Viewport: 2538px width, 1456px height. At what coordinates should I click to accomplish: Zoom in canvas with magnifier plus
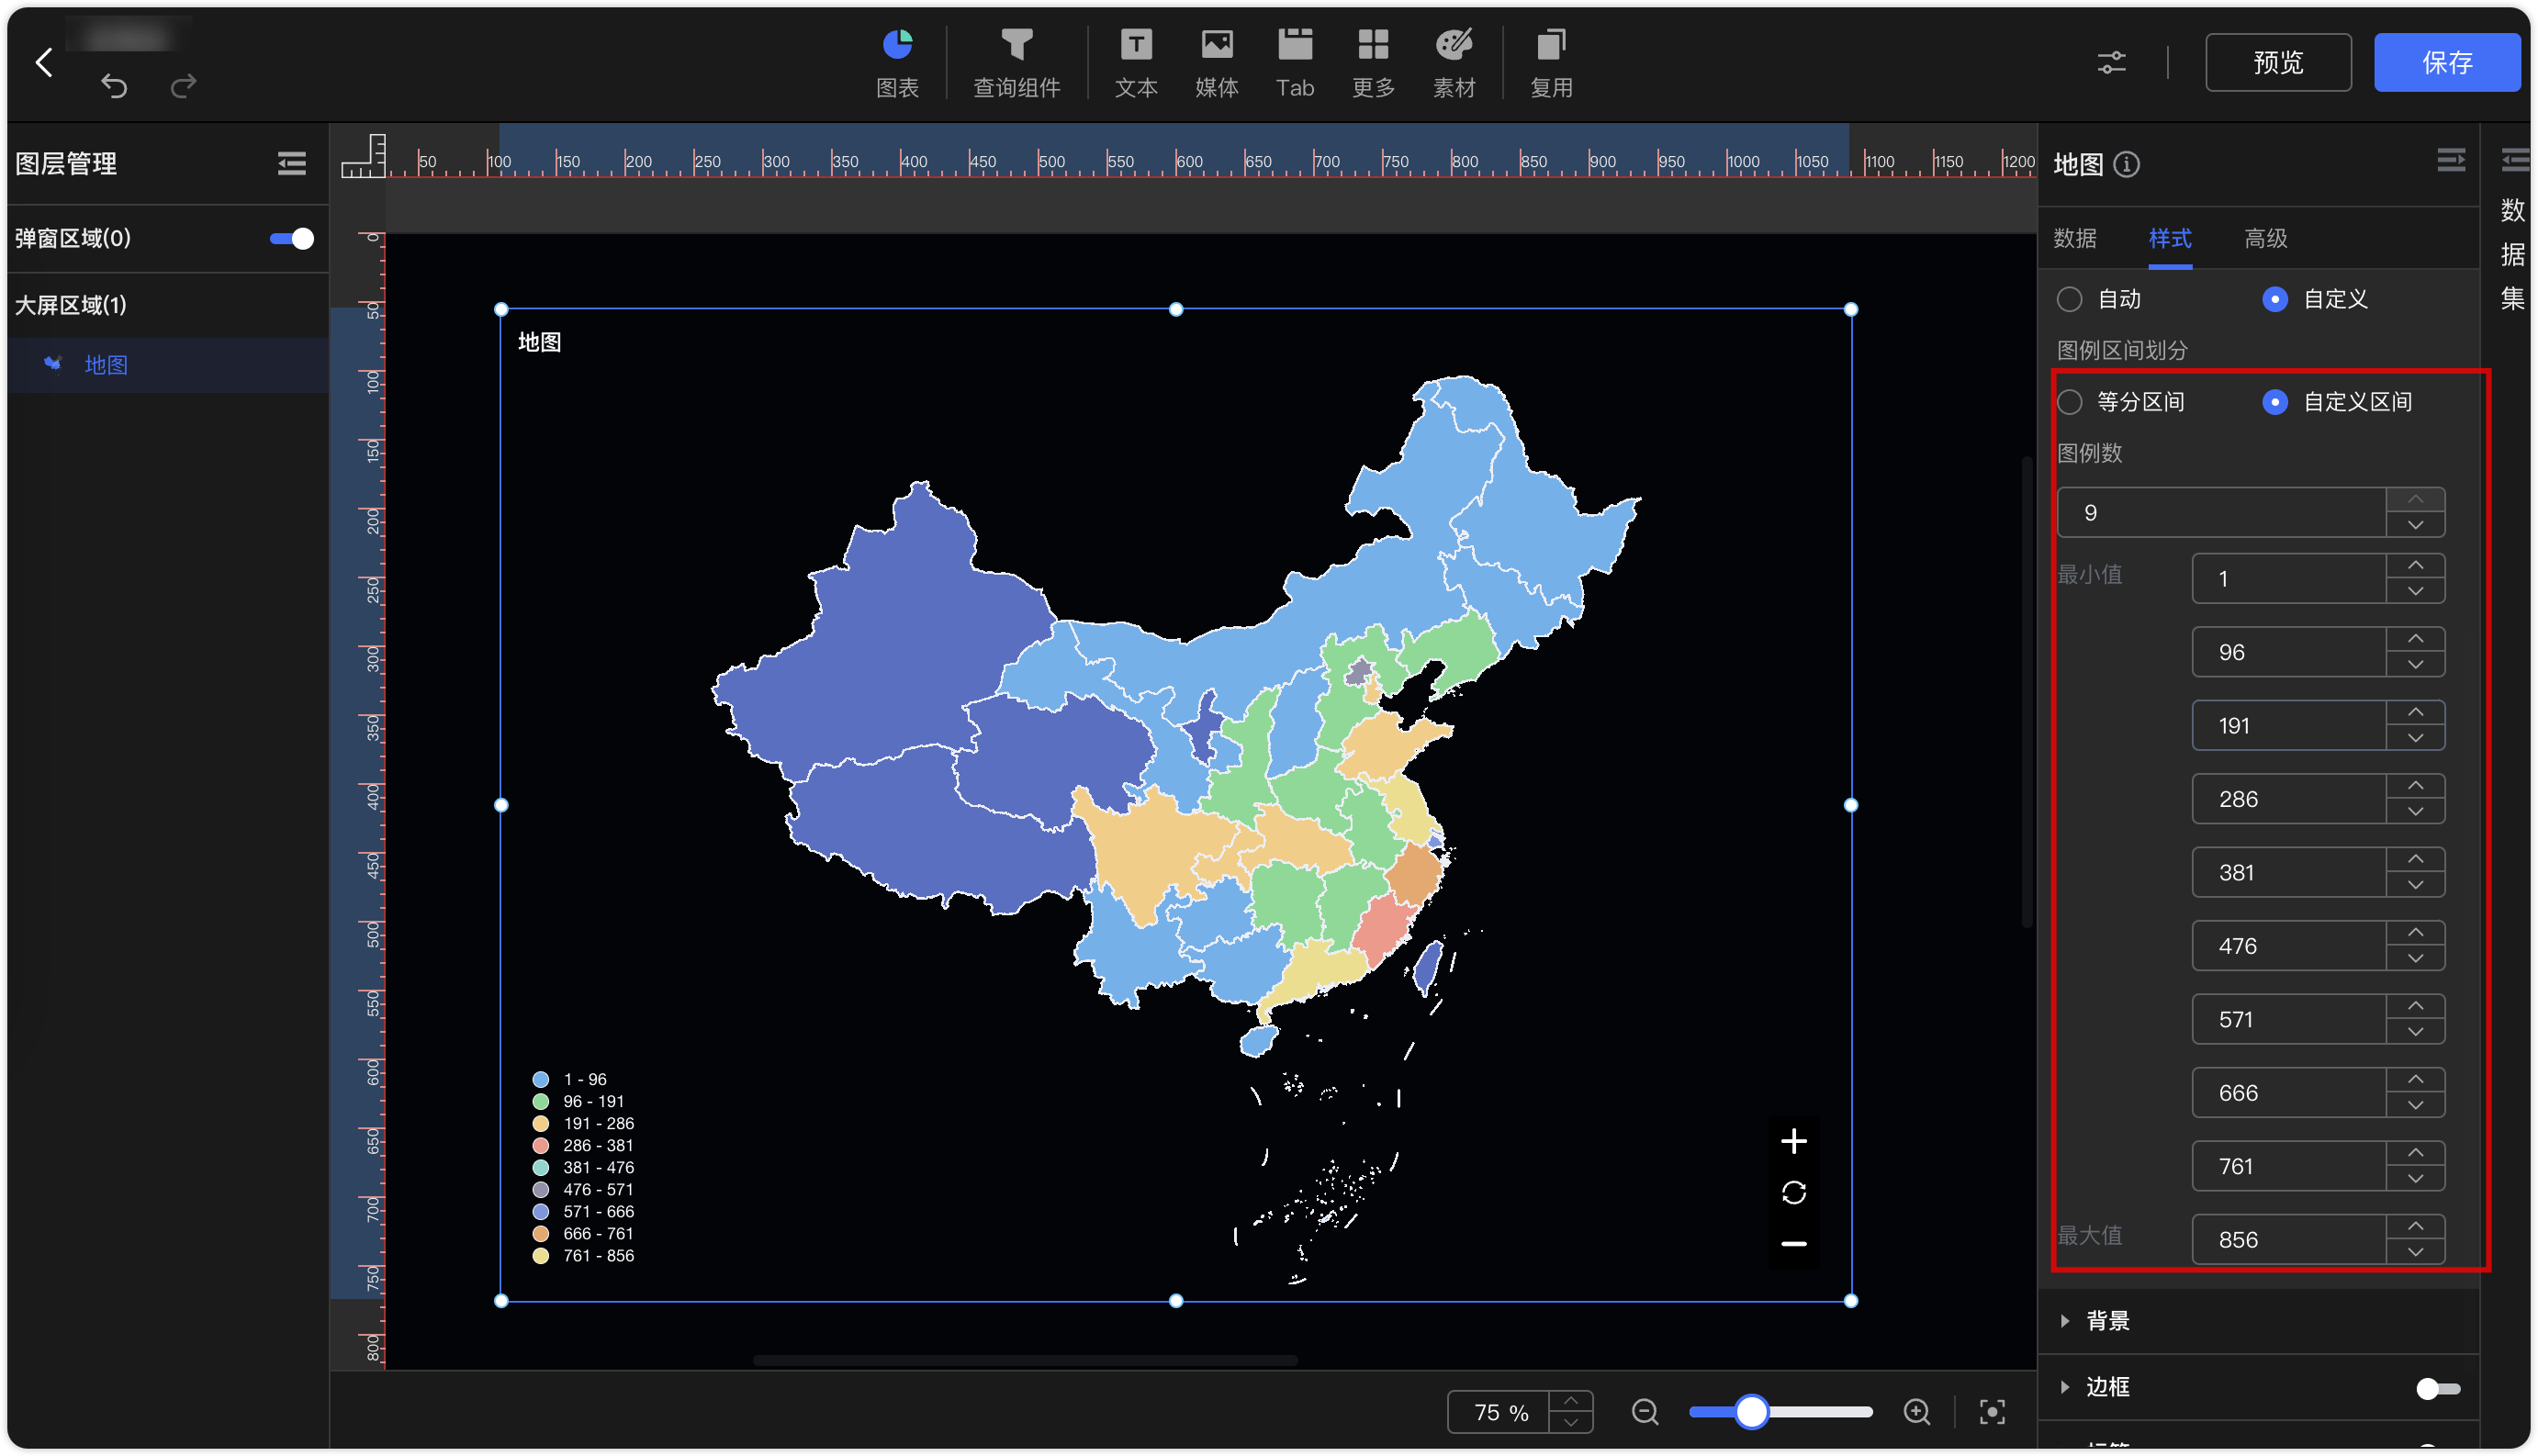1916,1411
